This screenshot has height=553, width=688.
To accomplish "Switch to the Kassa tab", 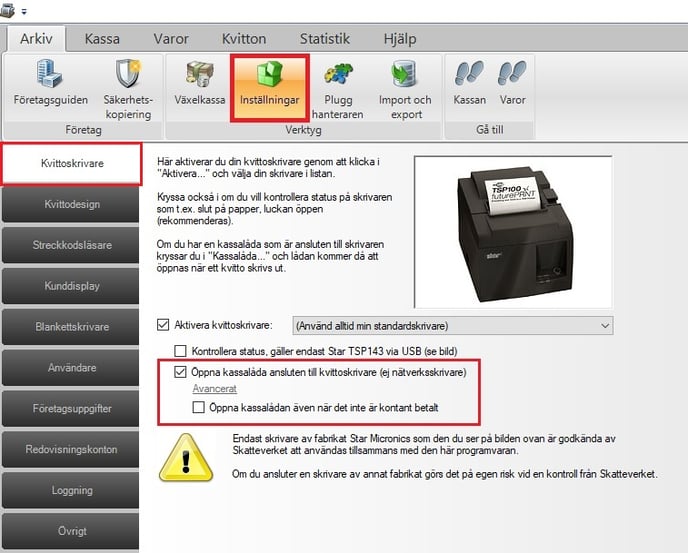I will click(102, 39).
